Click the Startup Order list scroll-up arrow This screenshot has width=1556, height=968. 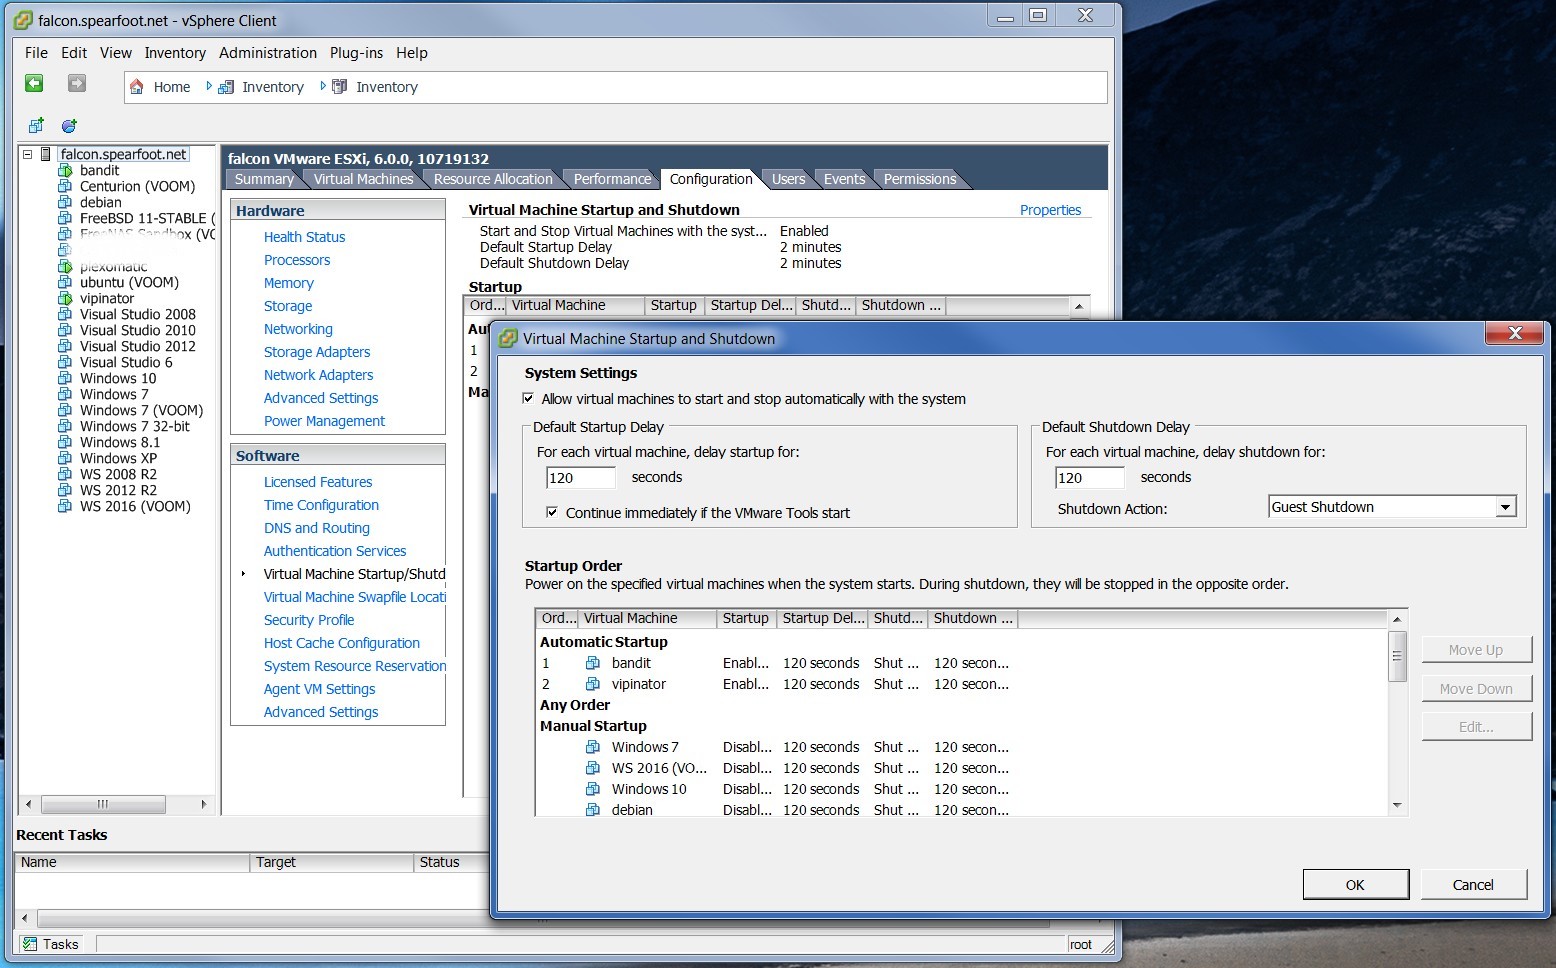click(1397, 620)
